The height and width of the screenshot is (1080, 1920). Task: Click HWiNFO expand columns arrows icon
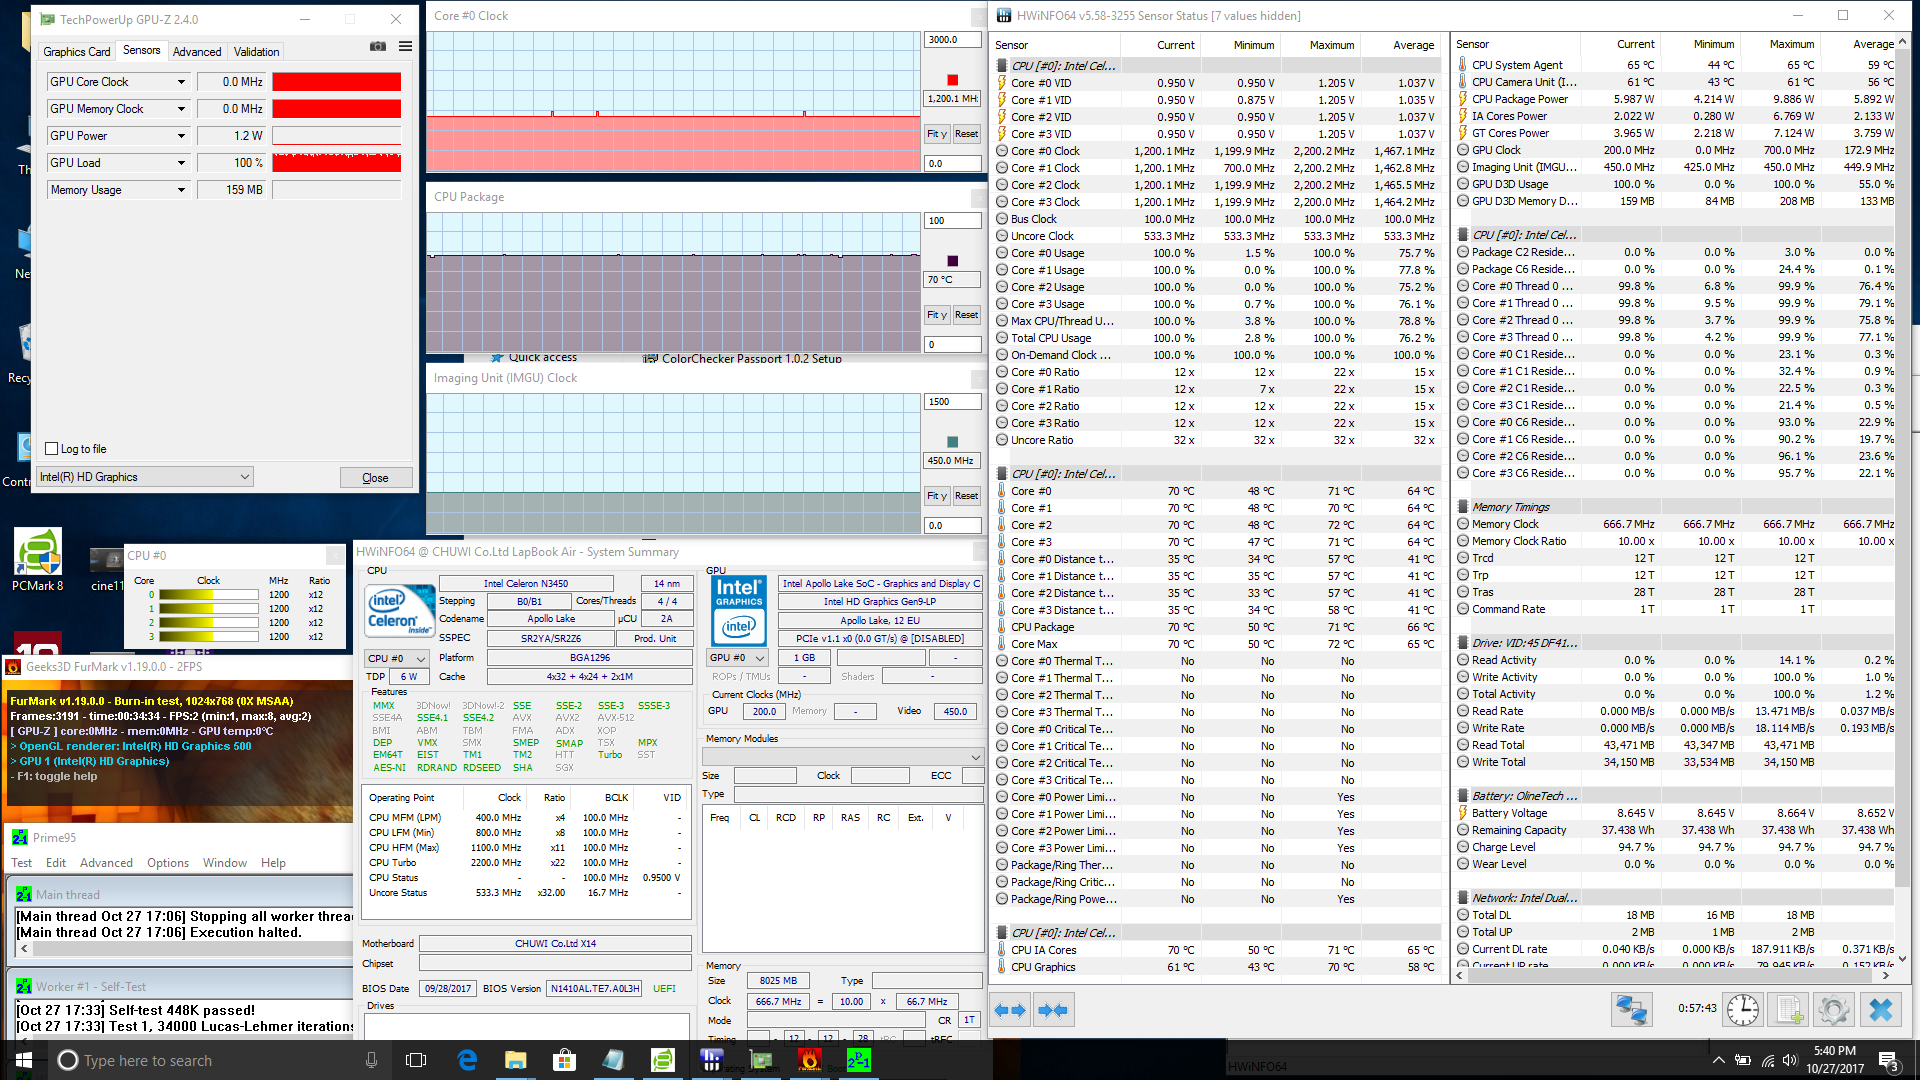pyautogui.click(x=1010, y=1010)
